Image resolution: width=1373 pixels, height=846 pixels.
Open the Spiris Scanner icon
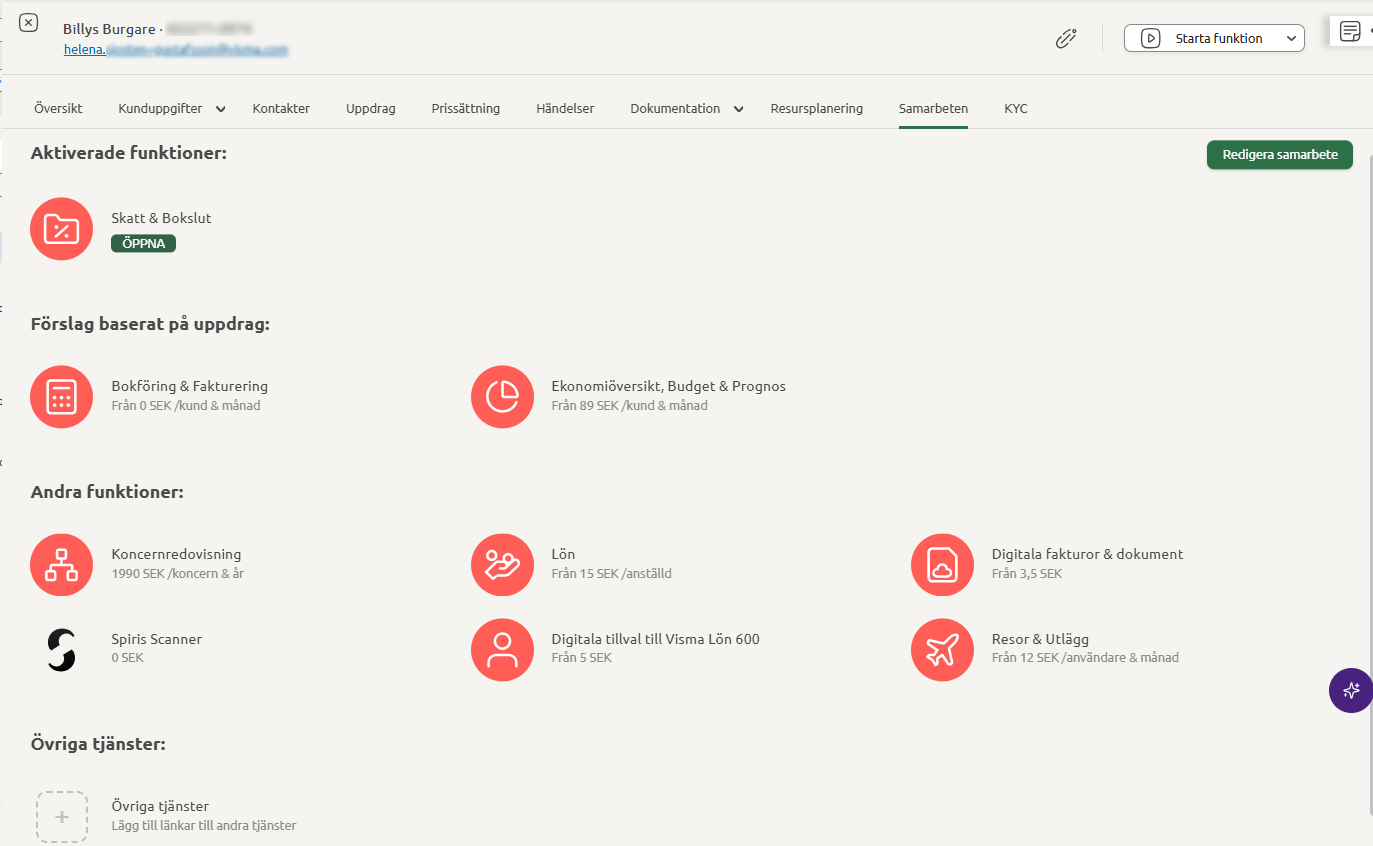62,649
